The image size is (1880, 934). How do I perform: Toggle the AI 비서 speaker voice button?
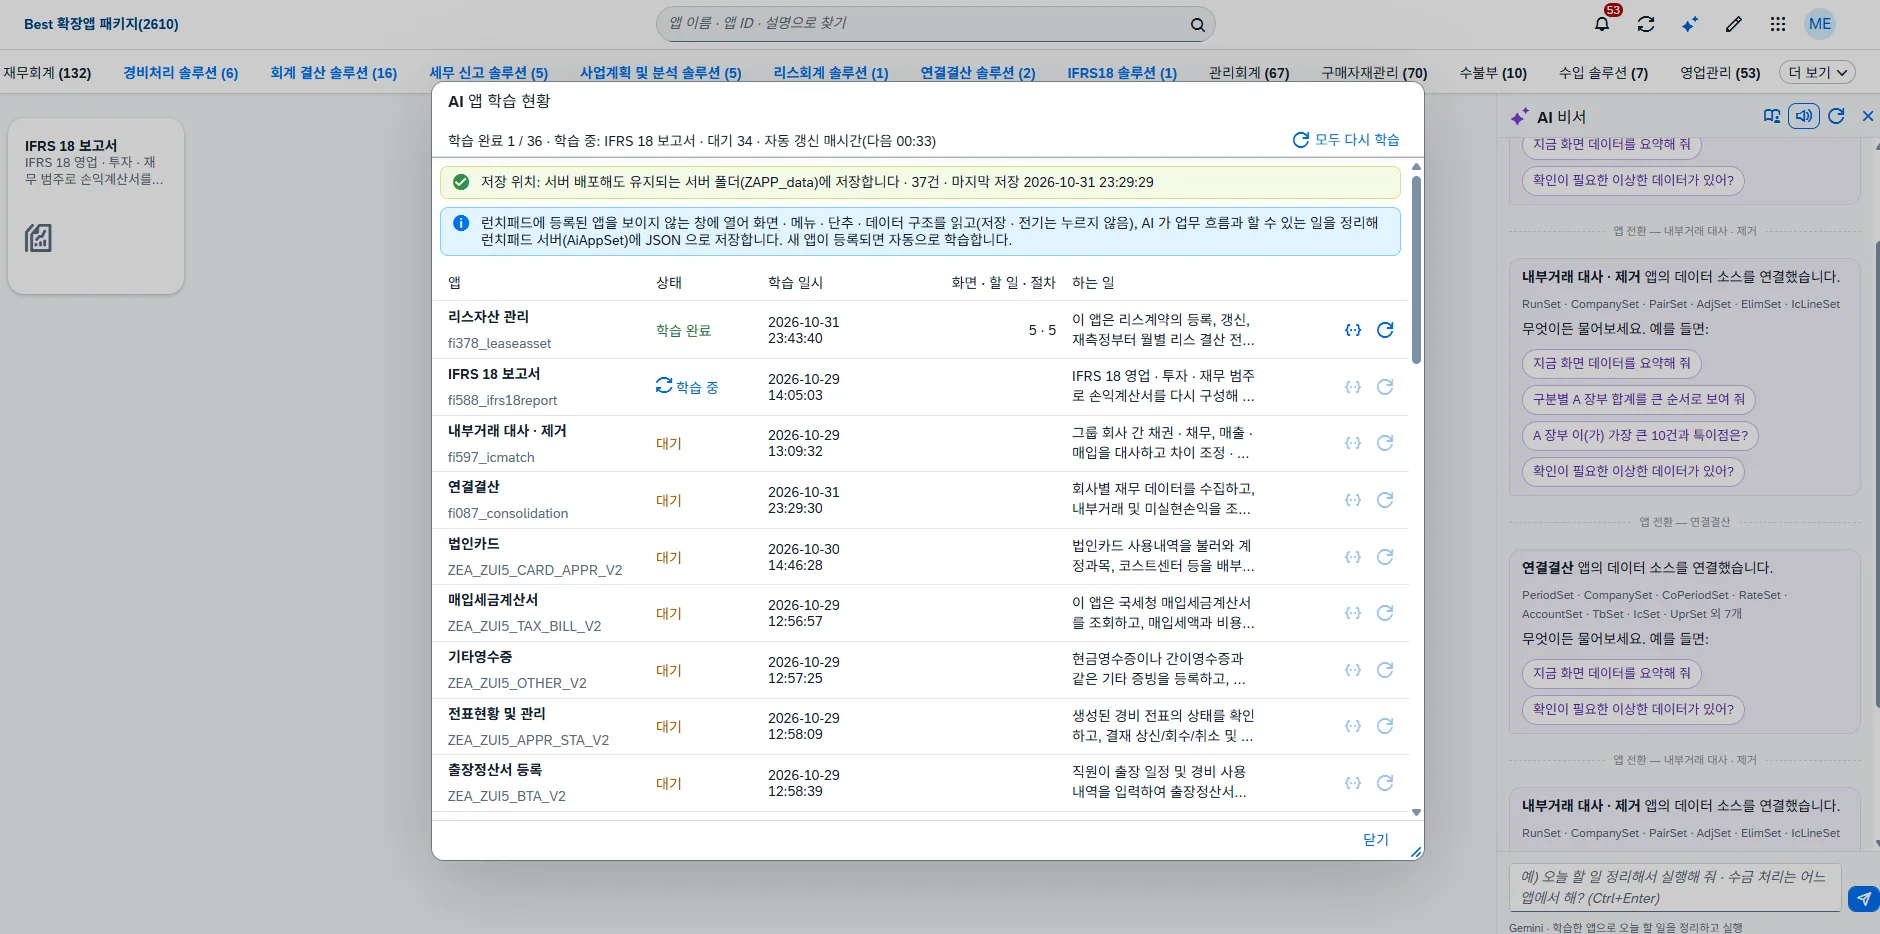(1804, 116)
